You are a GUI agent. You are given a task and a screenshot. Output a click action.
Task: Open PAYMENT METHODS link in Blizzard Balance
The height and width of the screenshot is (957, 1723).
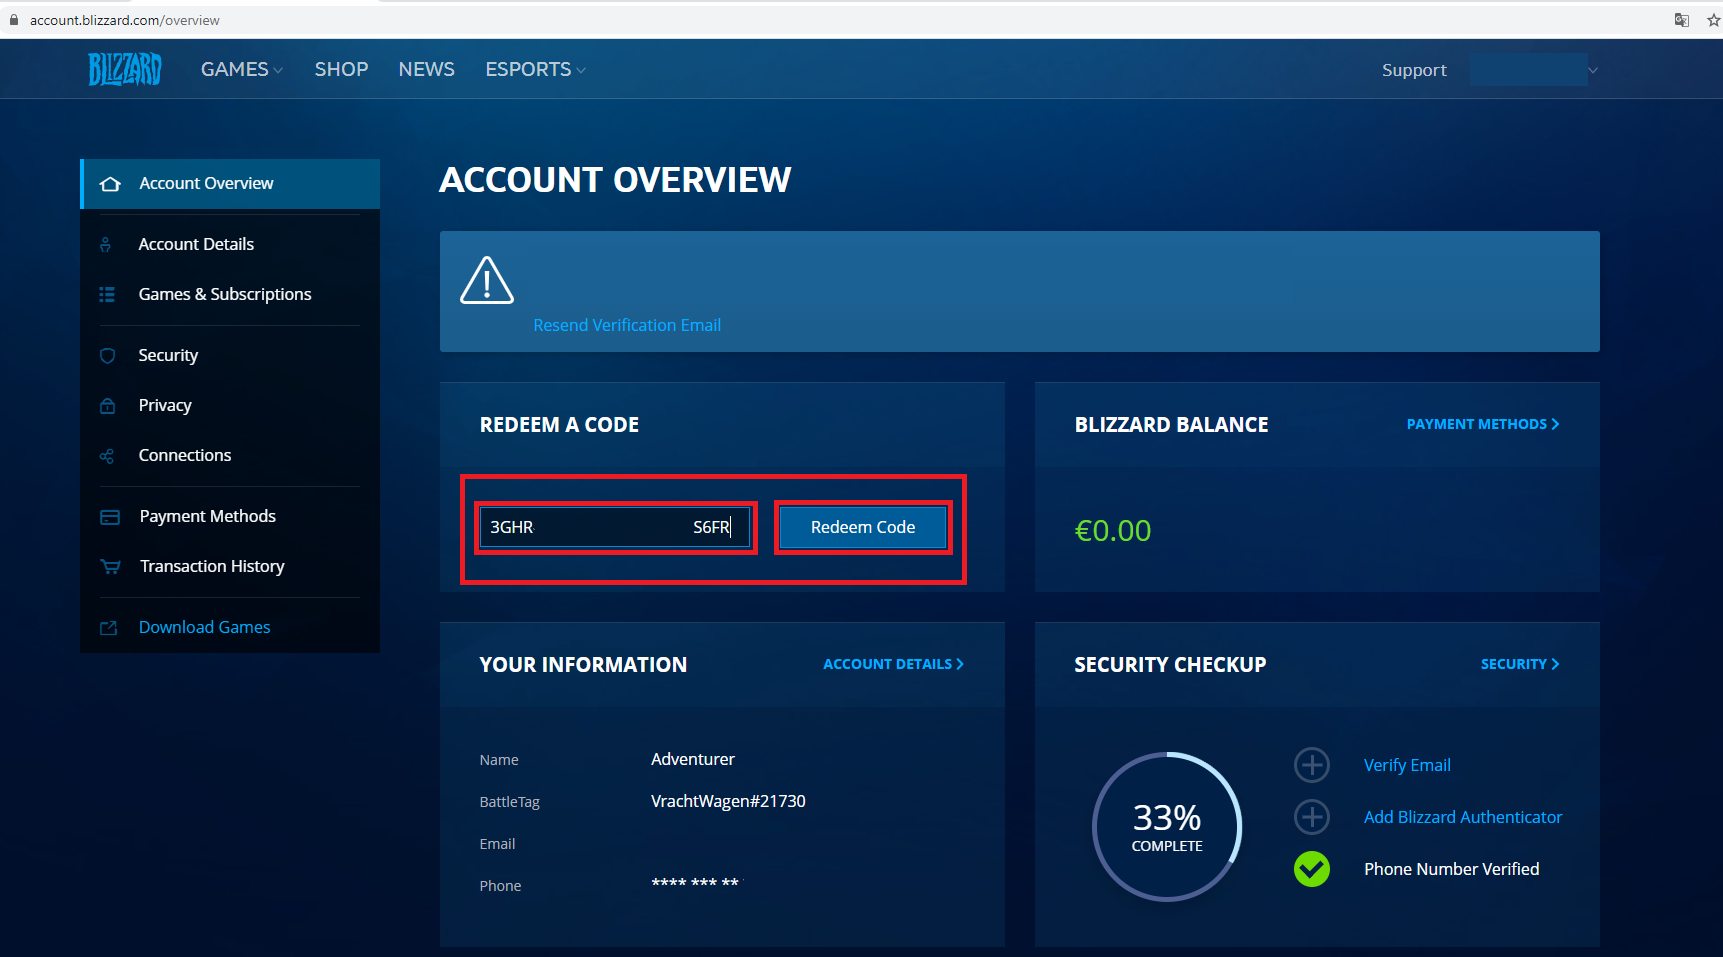[x=1483, y=424]
